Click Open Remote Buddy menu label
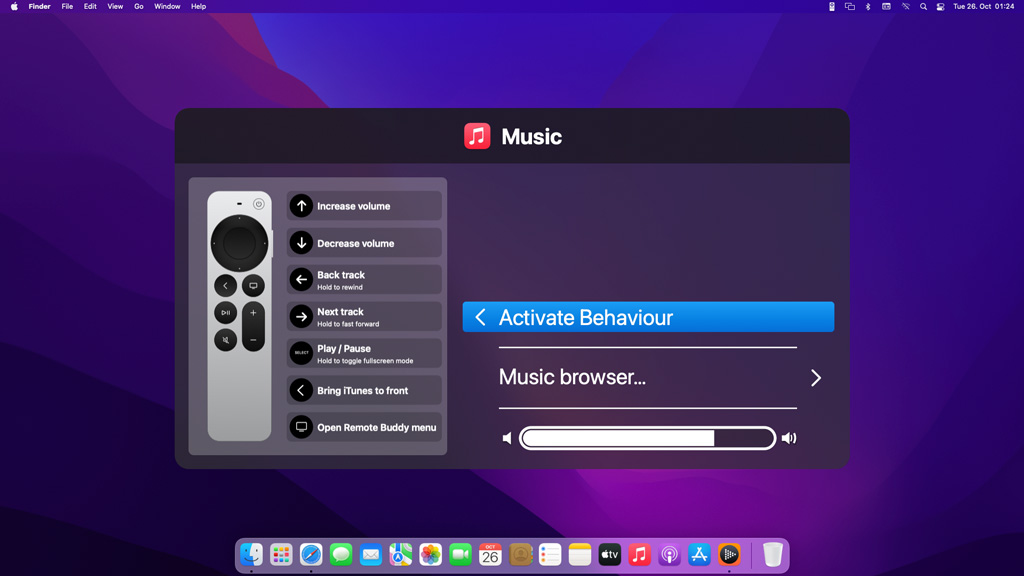The height and width of the screenshot is (576, 1024). point(377,427)
